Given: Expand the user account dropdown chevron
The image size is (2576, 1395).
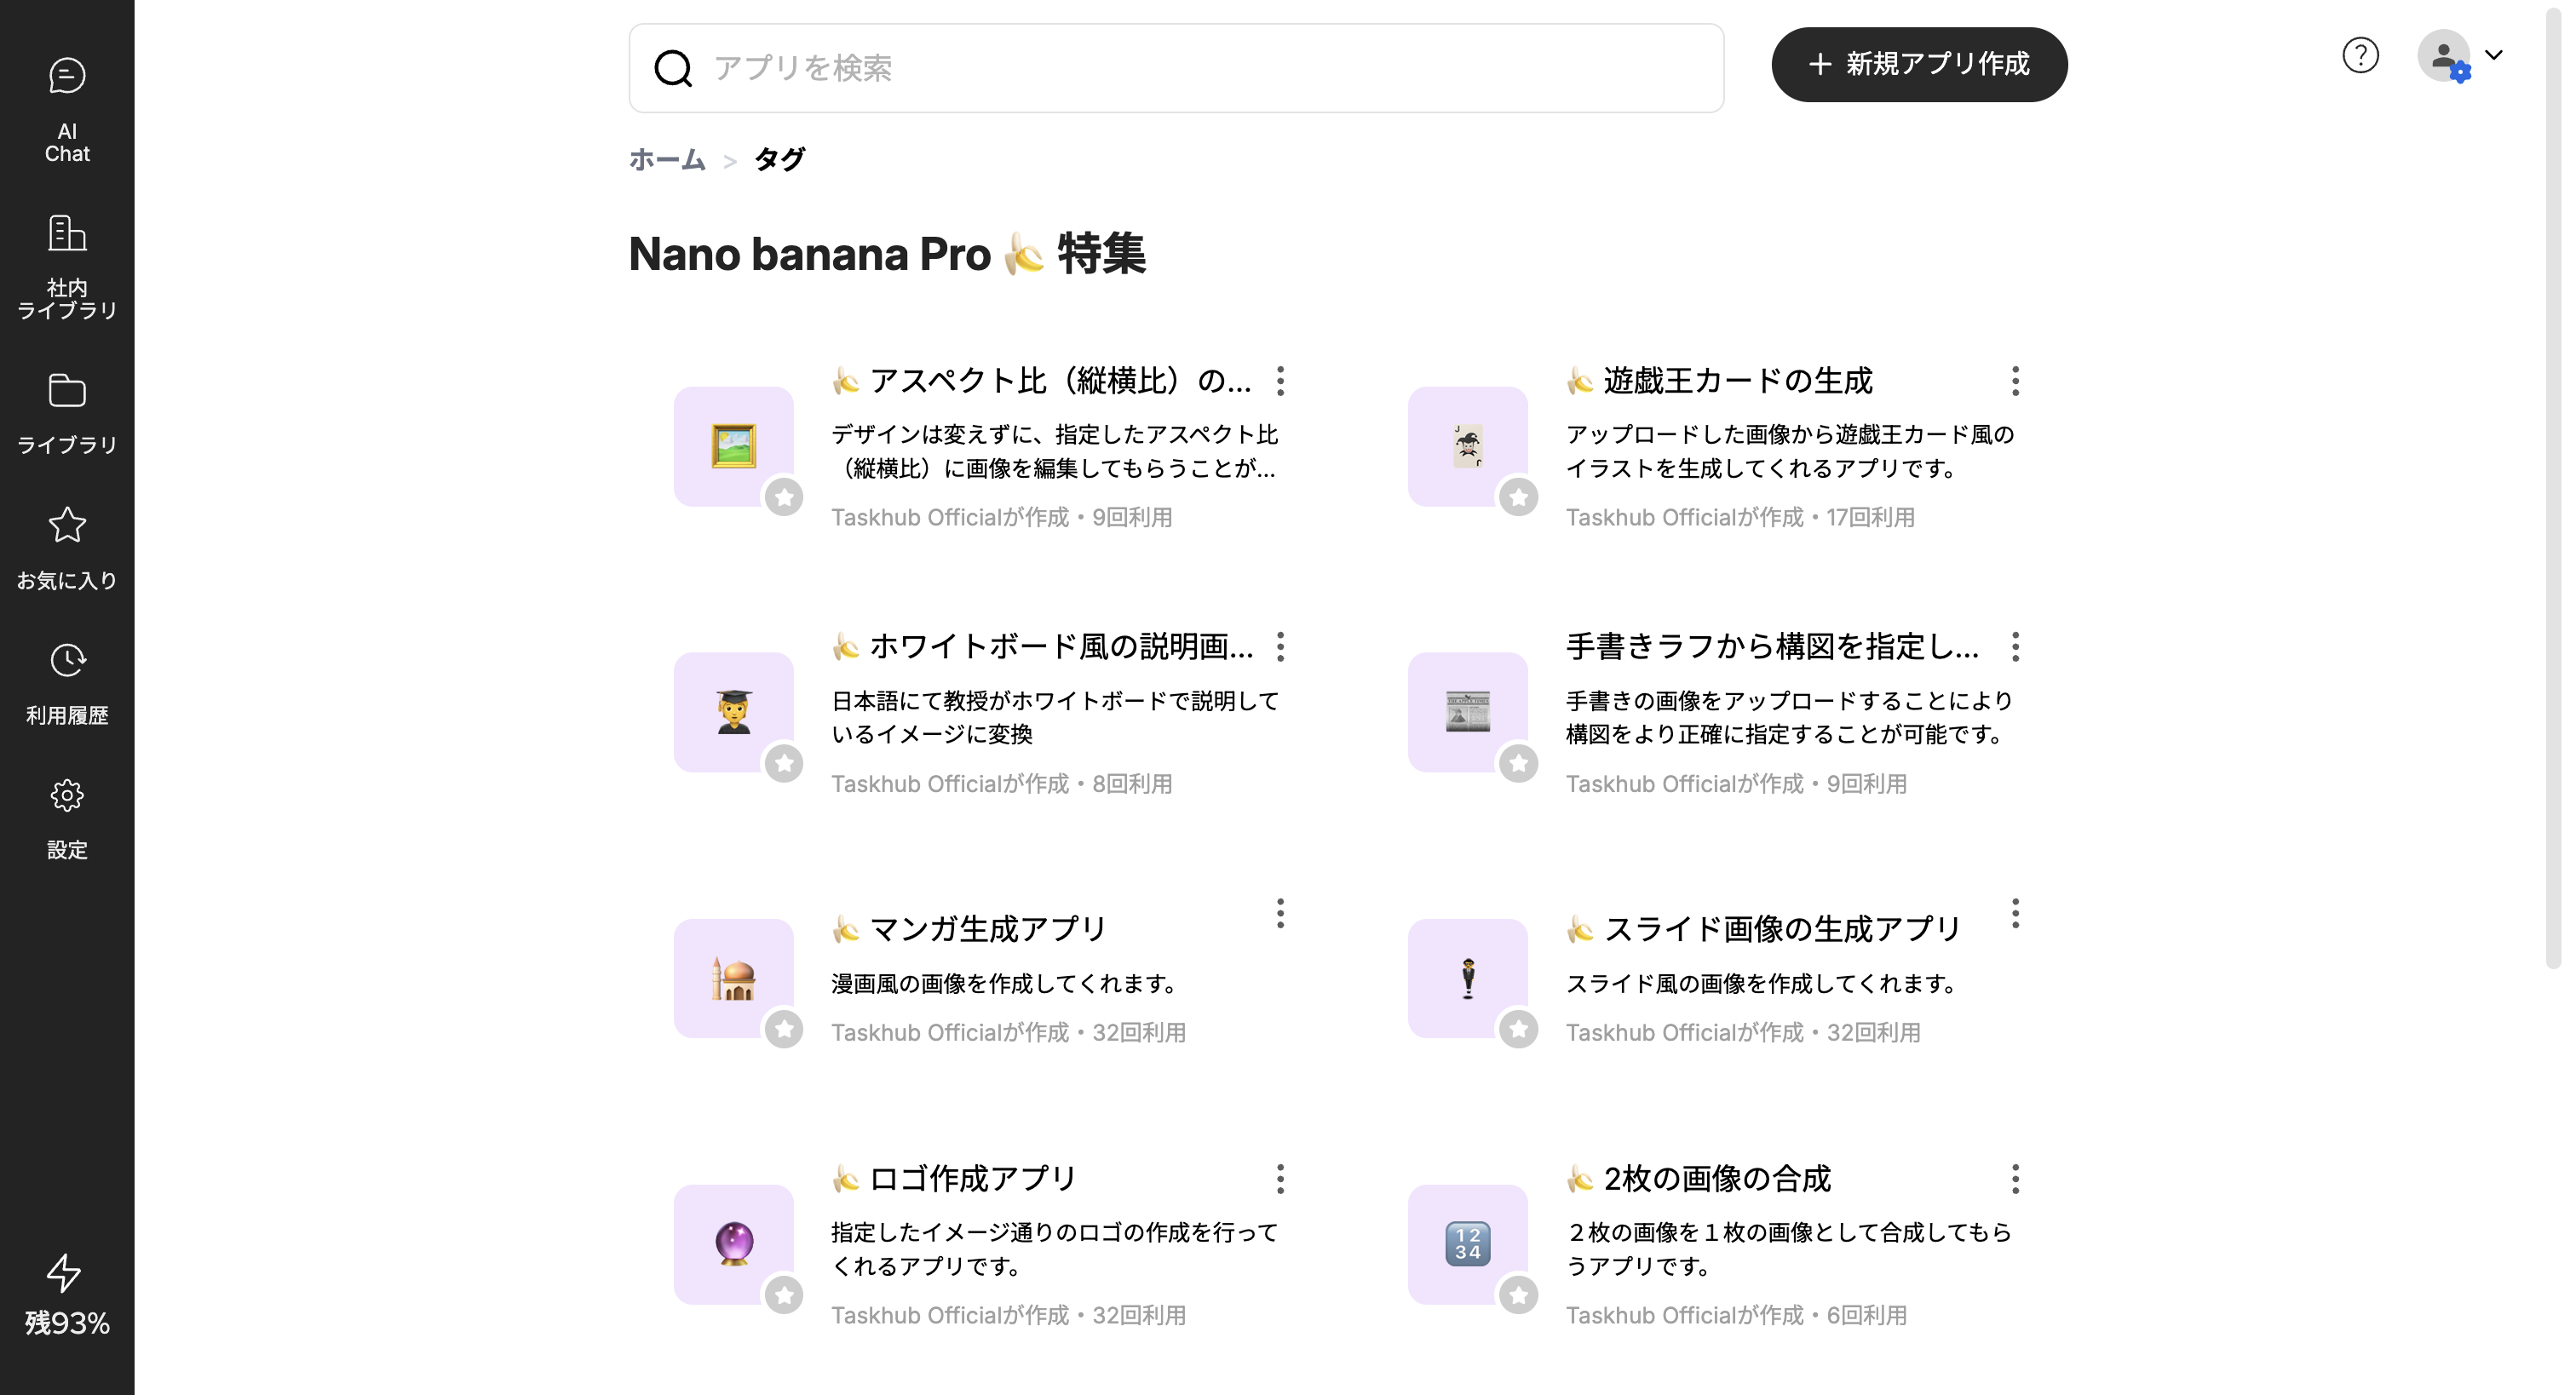Looking at the screenshot, I should pos(2494,55).
